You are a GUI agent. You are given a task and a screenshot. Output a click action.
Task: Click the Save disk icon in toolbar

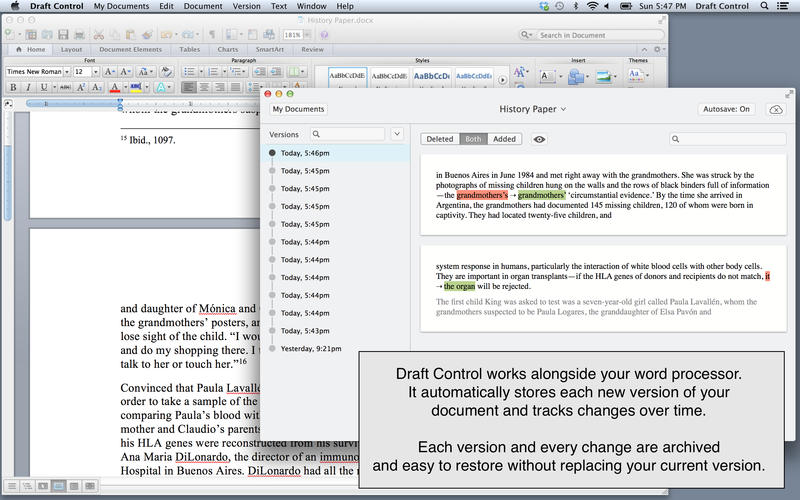click(65, 34)
